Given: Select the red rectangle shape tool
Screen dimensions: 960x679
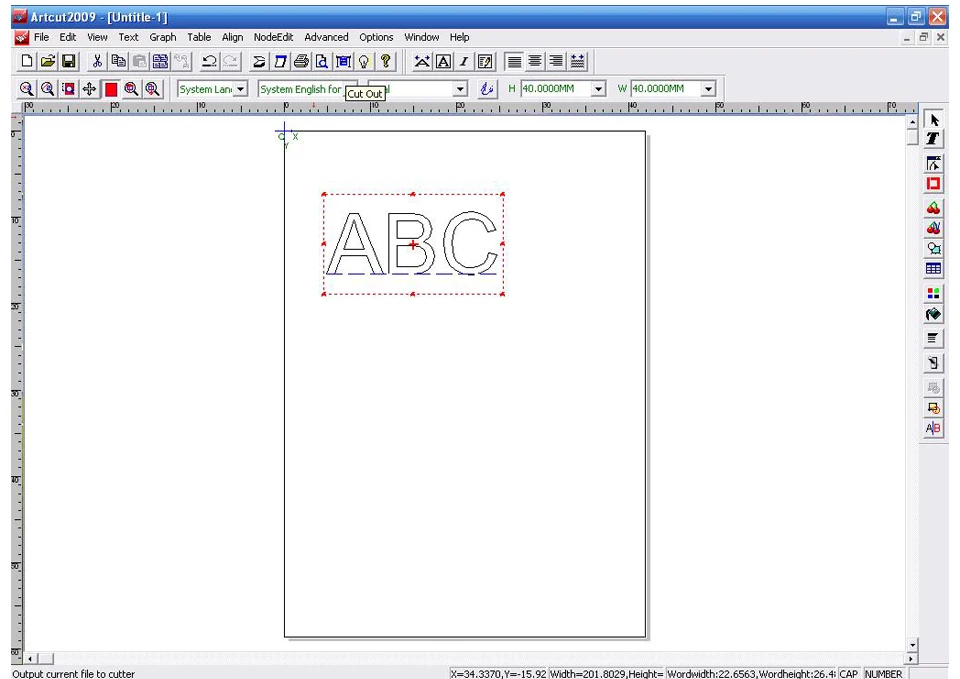Looking at the screenshot, I should point(933,183).
